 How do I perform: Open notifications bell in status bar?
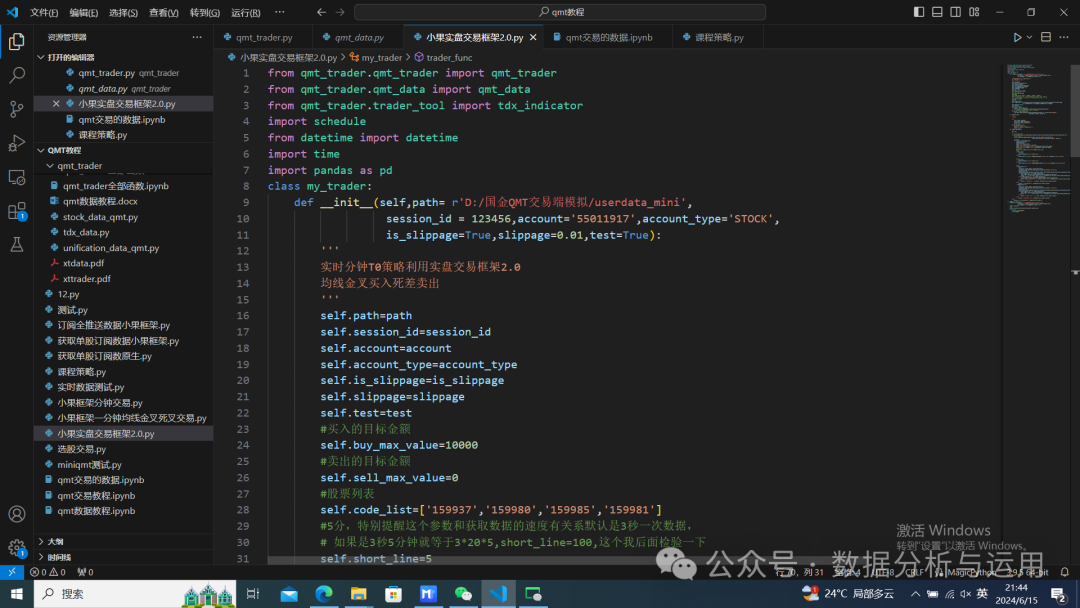point(1064,572)
